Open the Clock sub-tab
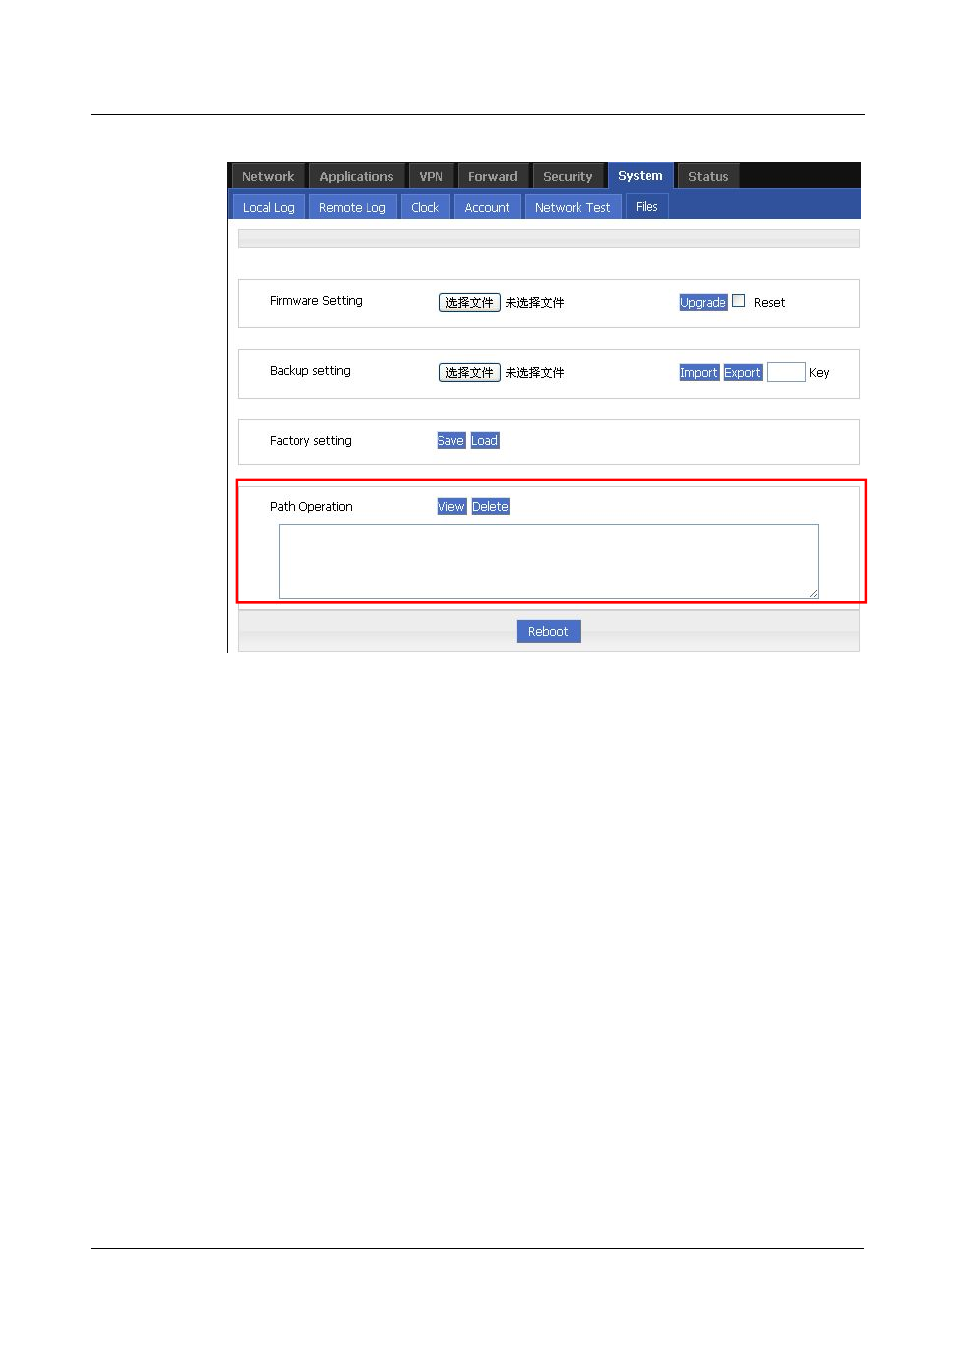The height and width of the screenshot is (1350, 955). tap(425, 207)
